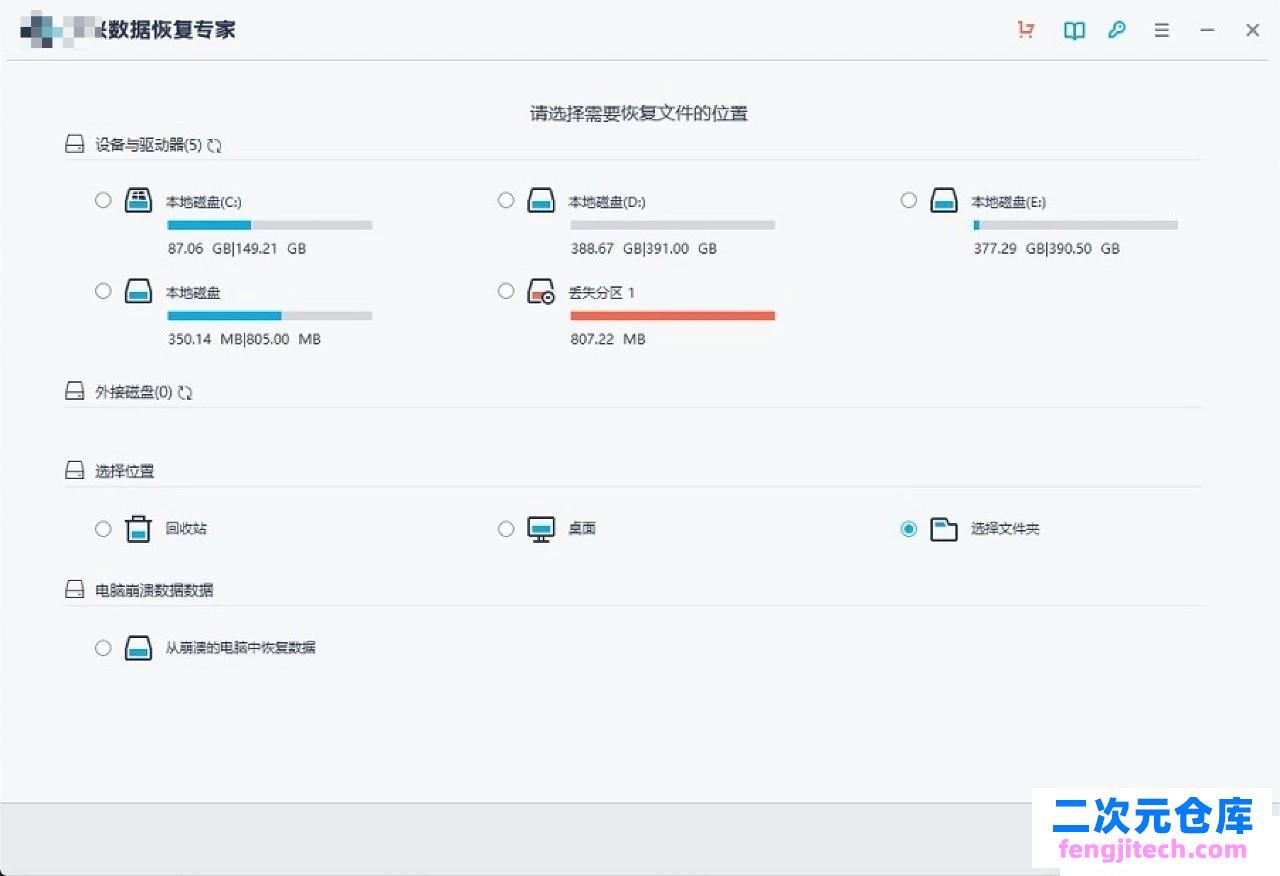
Task: Click the 805 MB disk usage bar
Action: click(x=270, y=315)
